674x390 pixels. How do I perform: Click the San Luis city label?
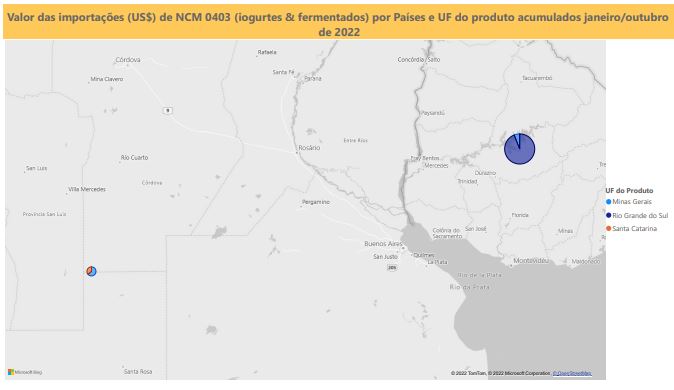pos(36,168)
